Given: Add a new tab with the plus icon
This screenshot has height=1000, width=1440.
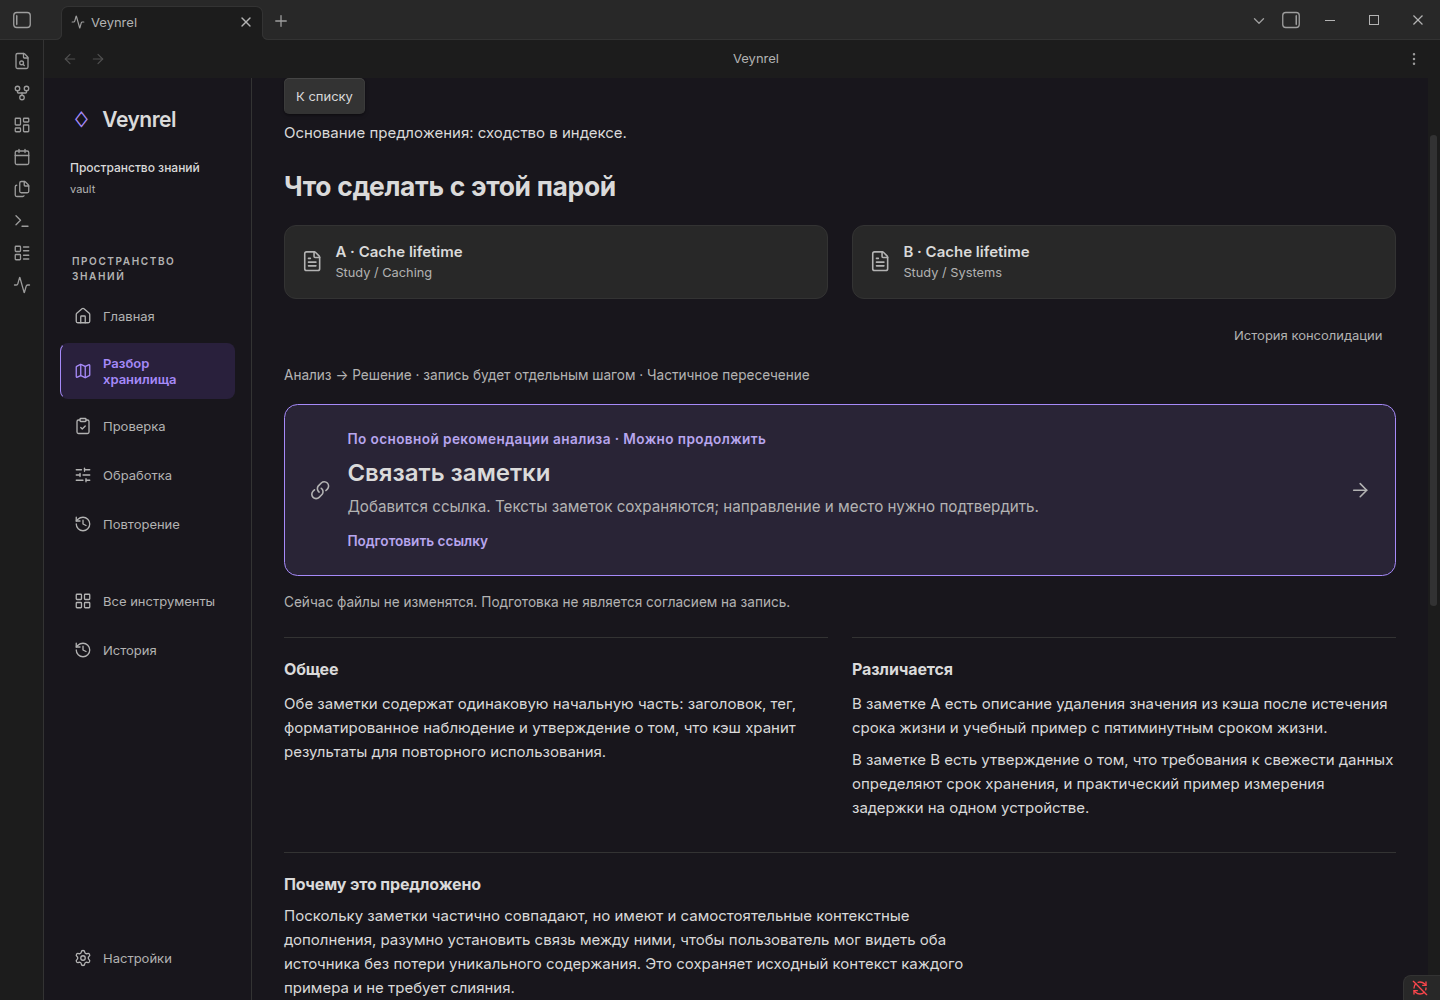Looking at the screenshot, I should click(281, 21).
